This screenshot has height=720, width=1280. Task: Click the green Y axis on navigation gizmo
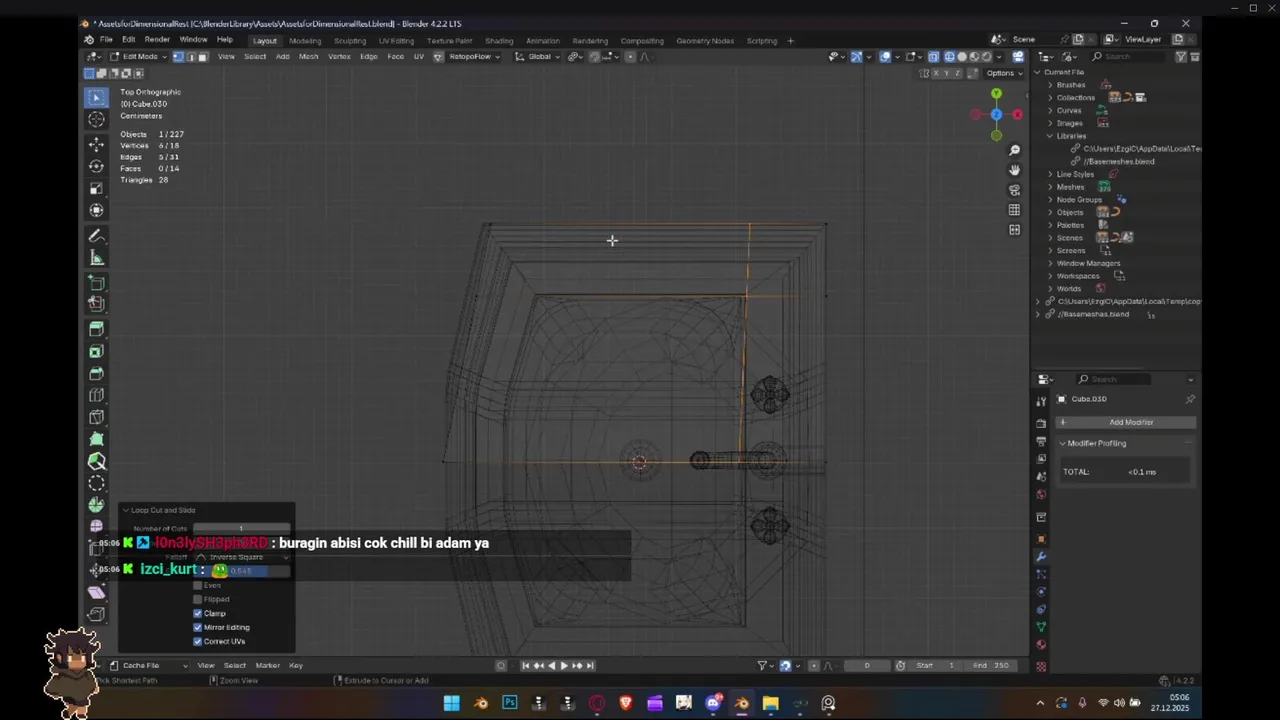(996, 93)
